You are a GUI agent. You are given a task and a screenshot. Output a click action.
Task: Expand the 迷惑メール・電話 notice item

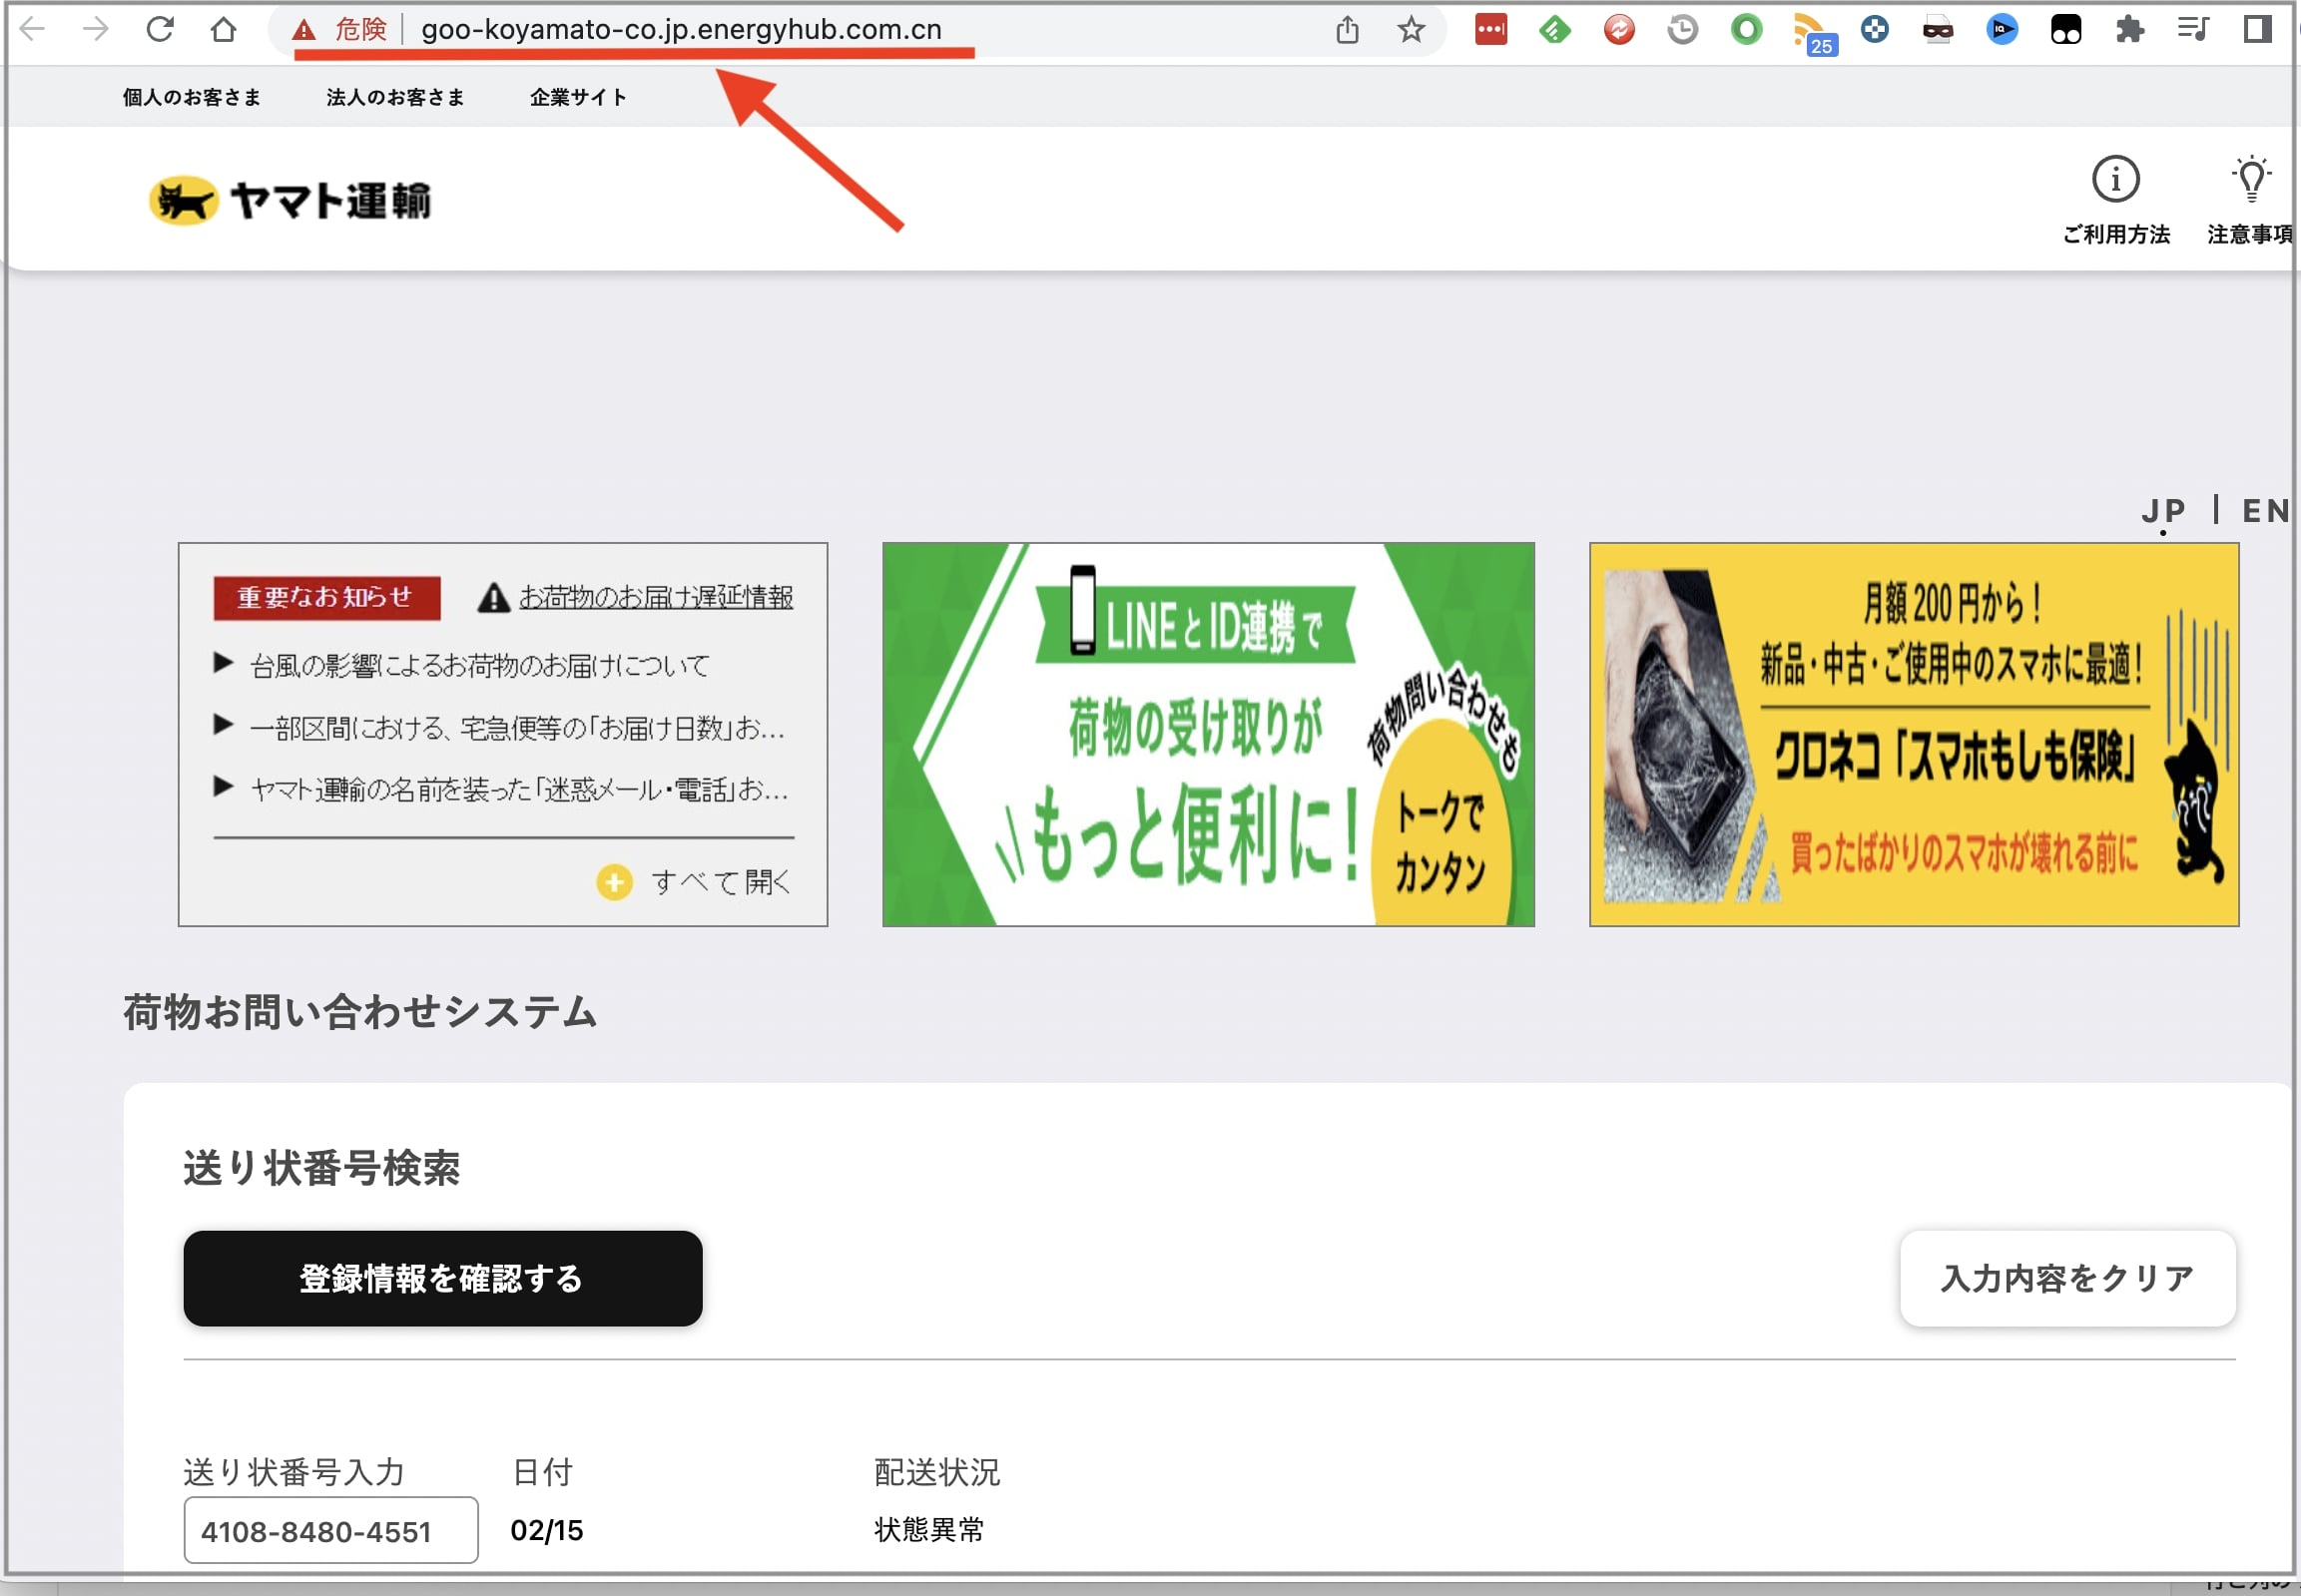518,790
